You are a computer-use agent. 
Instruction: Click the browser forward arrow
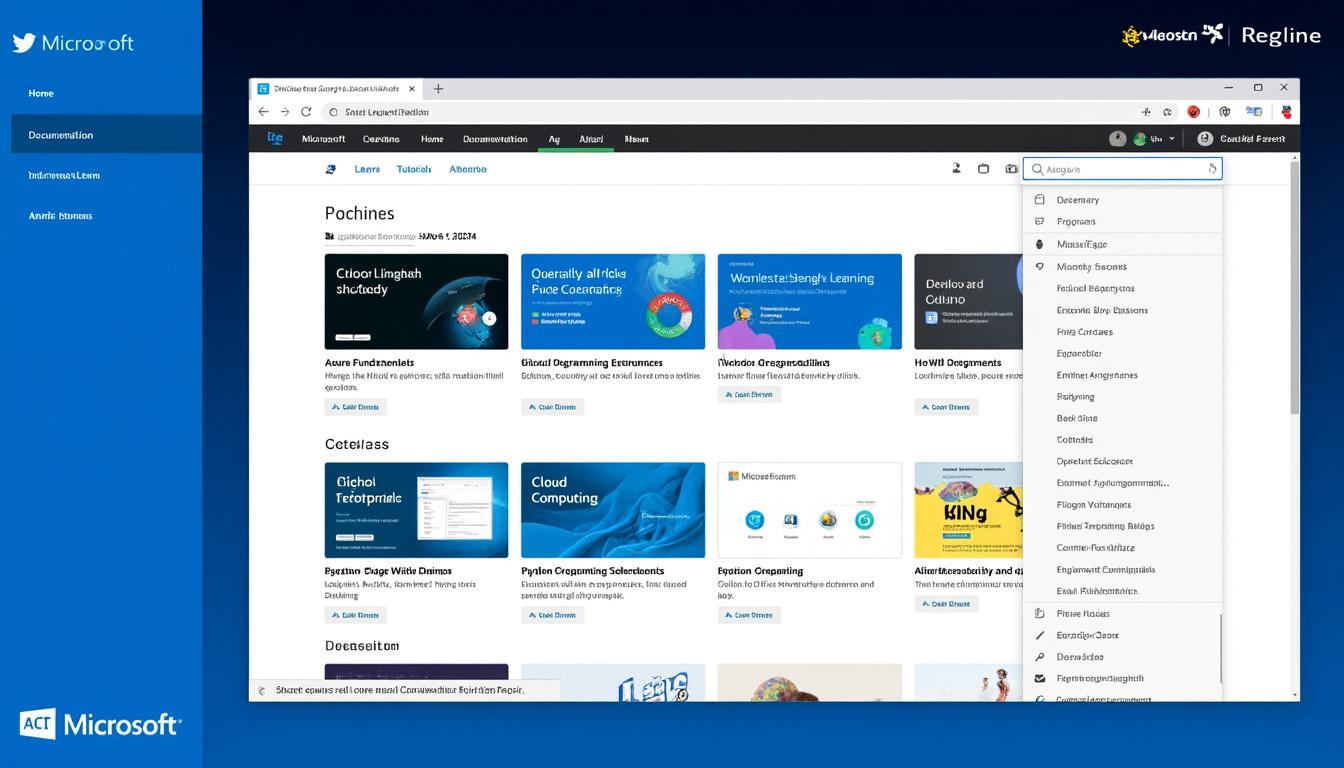click(285, 112)
